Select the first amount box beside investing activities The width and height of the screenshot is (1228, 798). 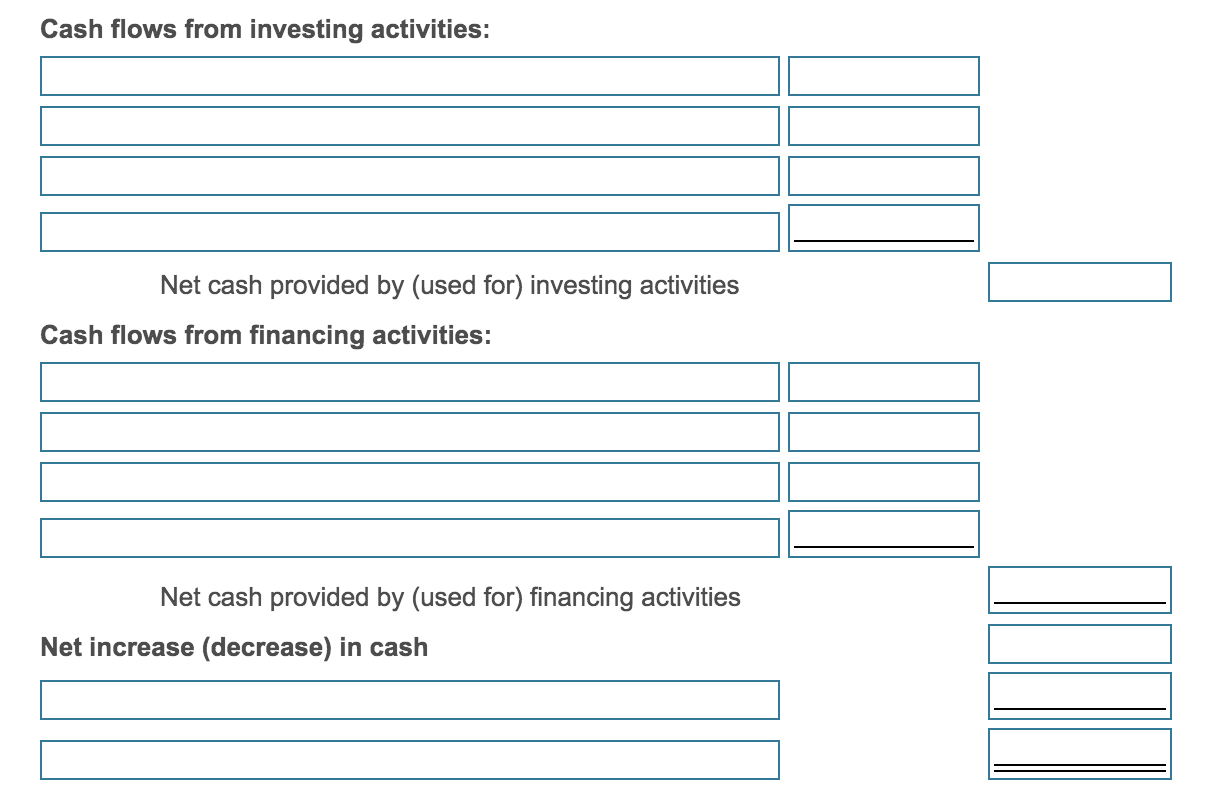884,76
